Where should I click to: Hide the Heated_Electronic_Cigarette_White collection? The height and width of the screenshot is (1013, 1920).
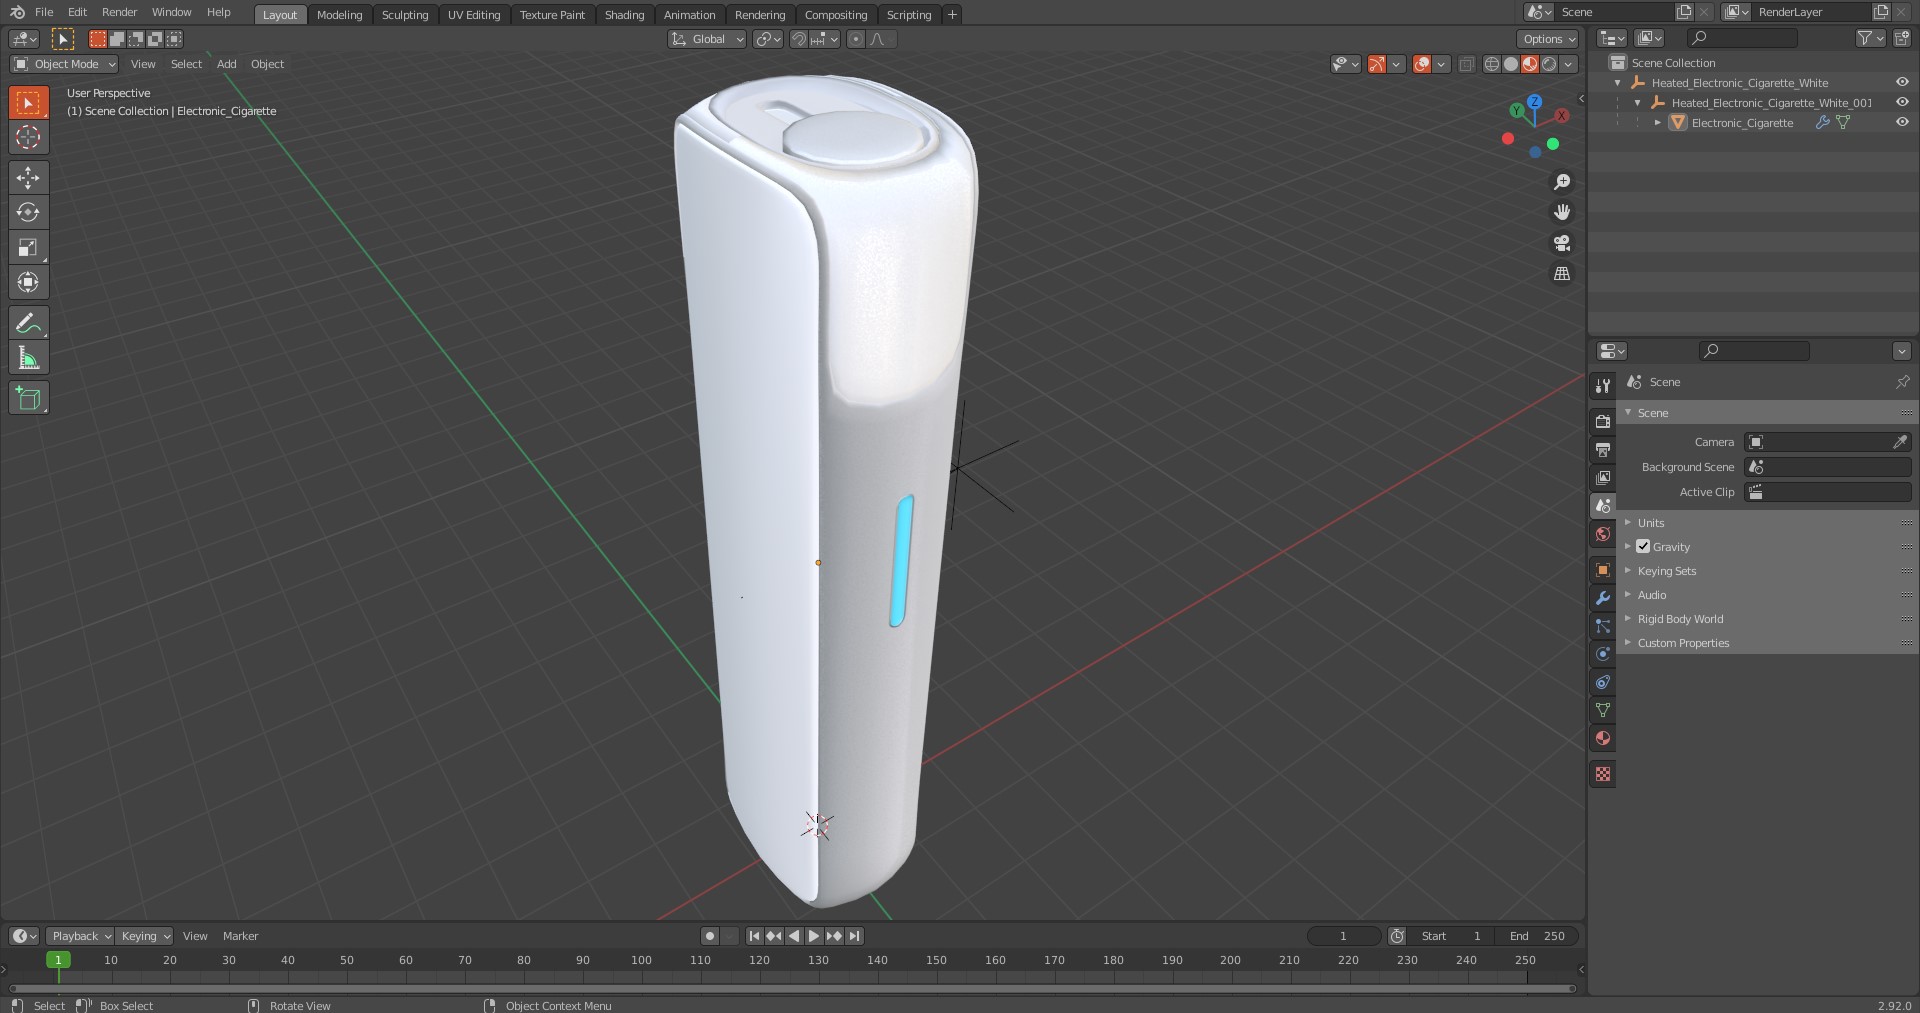[1902, 82]
